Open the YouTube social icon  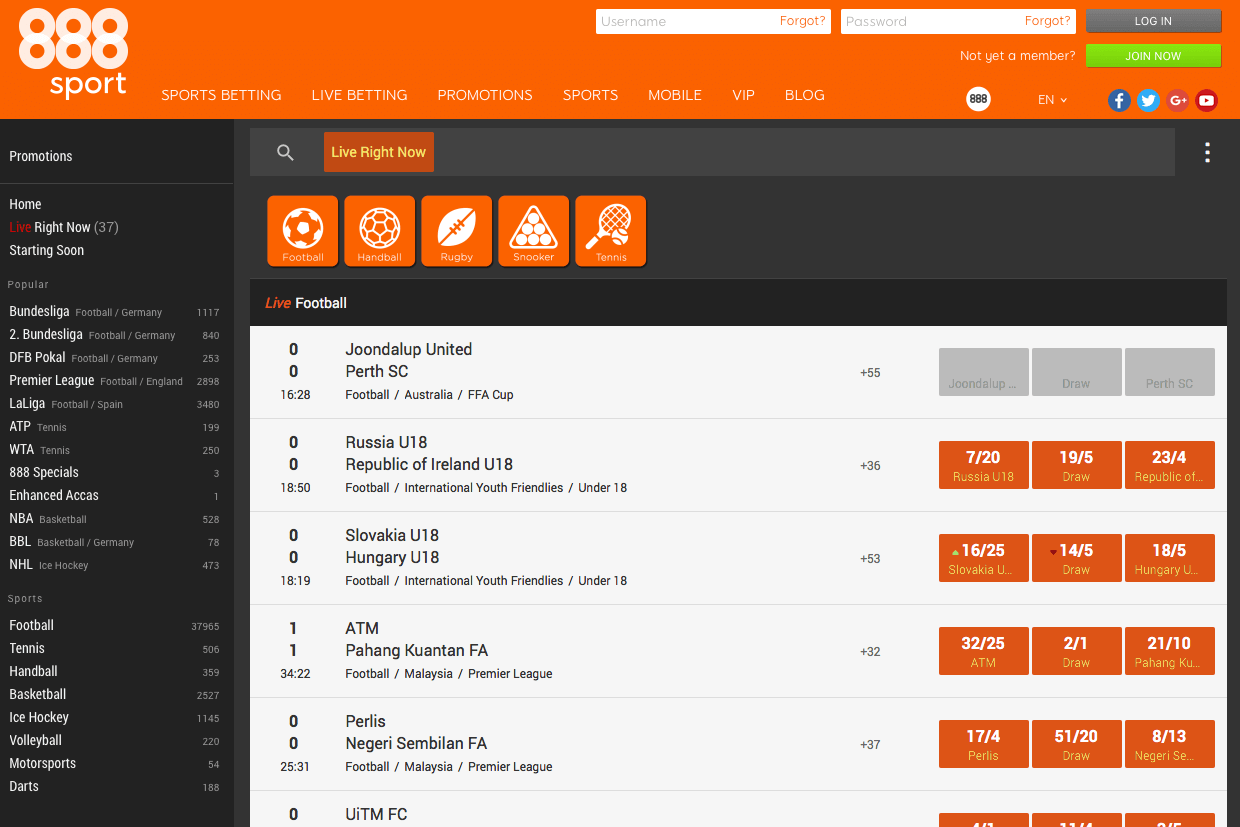pos(1206,100)
